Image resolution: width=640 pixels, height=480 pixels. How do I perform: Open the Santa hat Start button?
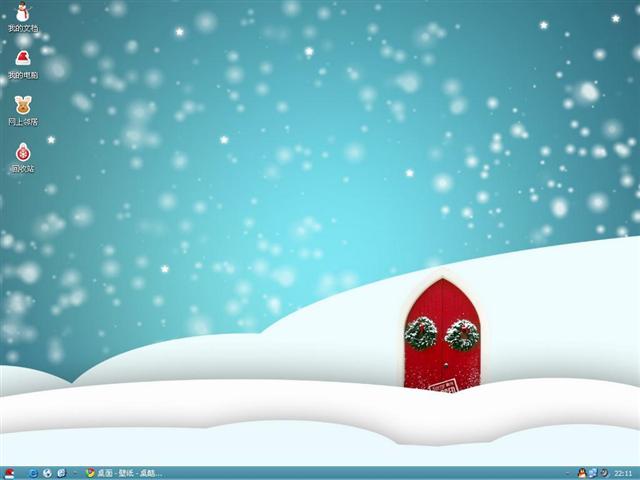point(9,473)
